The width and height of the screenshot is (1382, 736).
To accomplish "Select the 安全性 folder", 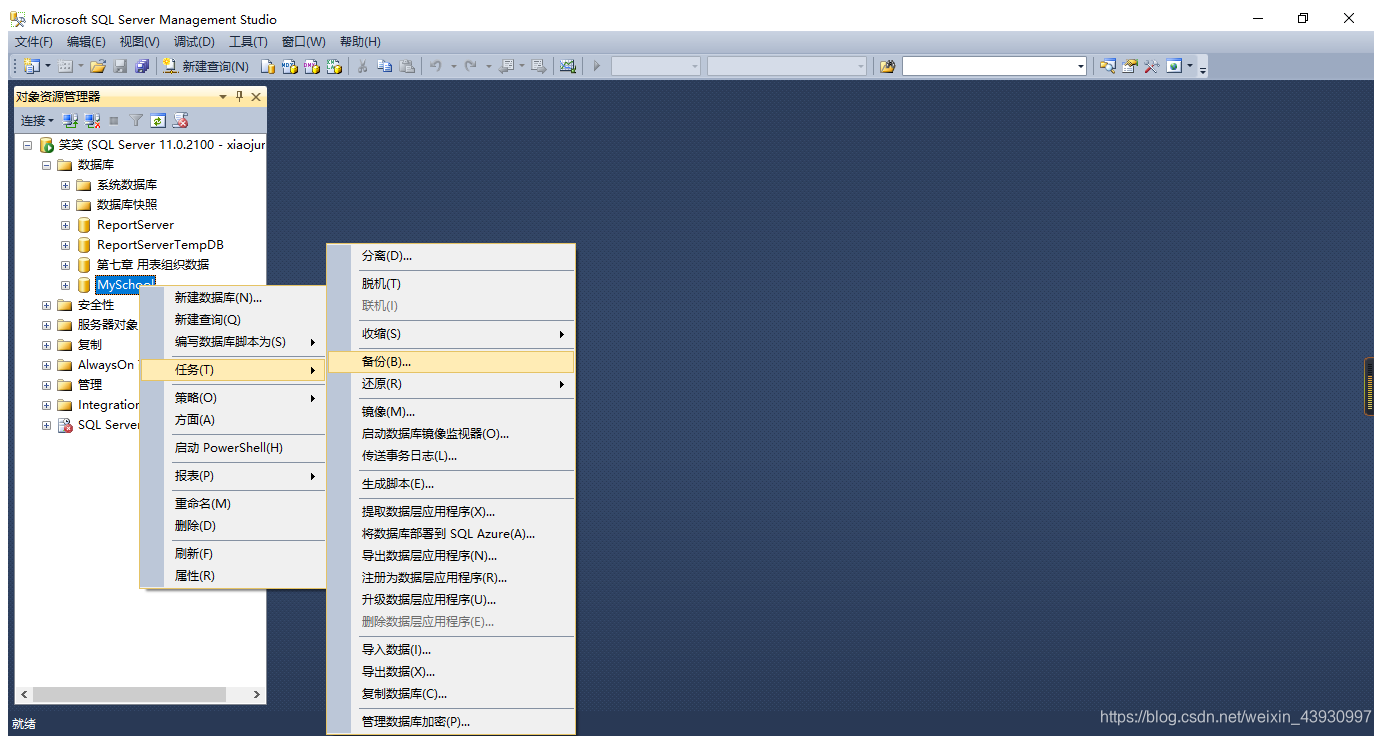I will (x=96, y=305).
